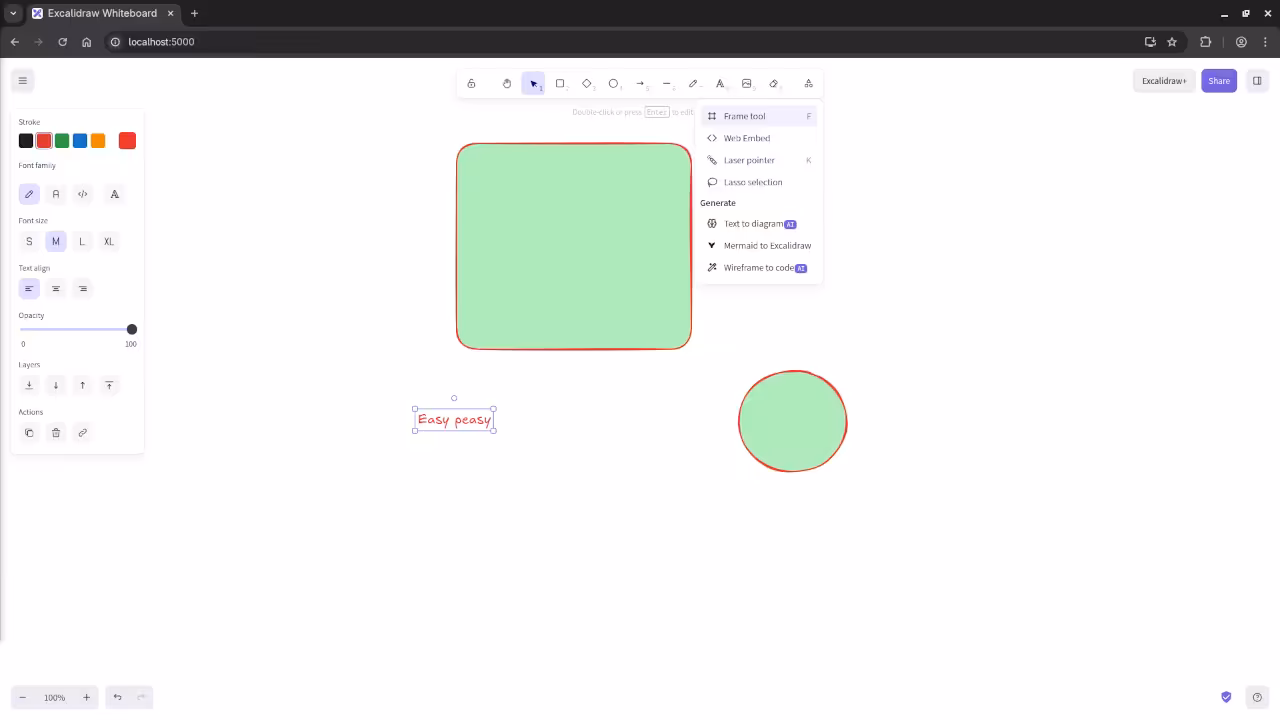Switch font family to code style
Screen dimensions: 1280x720
pyautogui.click(x=82, y=194)
